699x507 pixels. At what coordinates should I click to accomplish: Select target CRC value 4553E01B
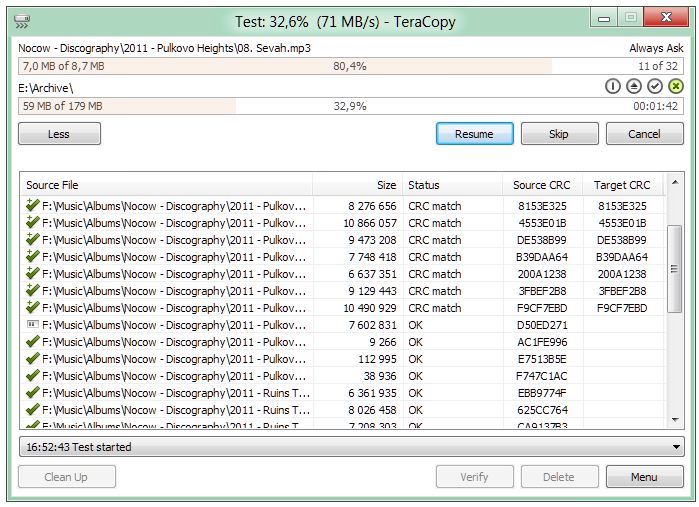[x=622, y=223]
